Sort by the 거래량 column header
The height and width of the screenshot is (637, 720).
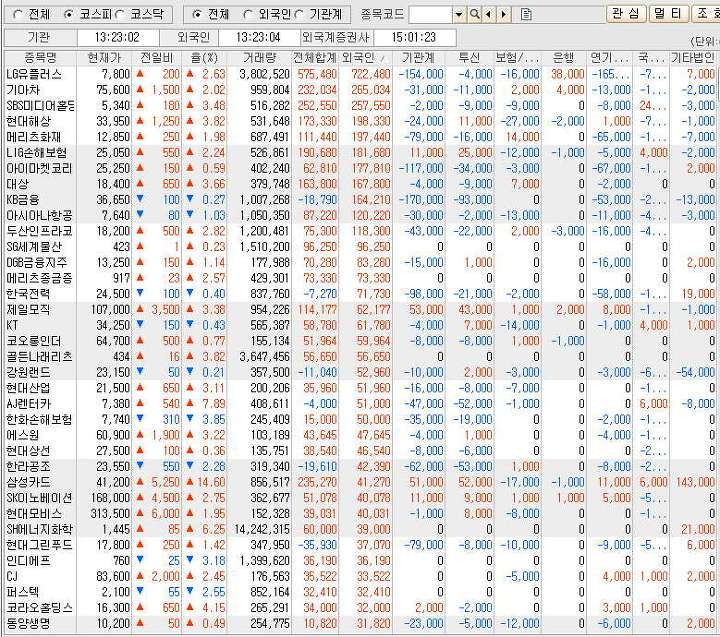[x=259, y=58]
